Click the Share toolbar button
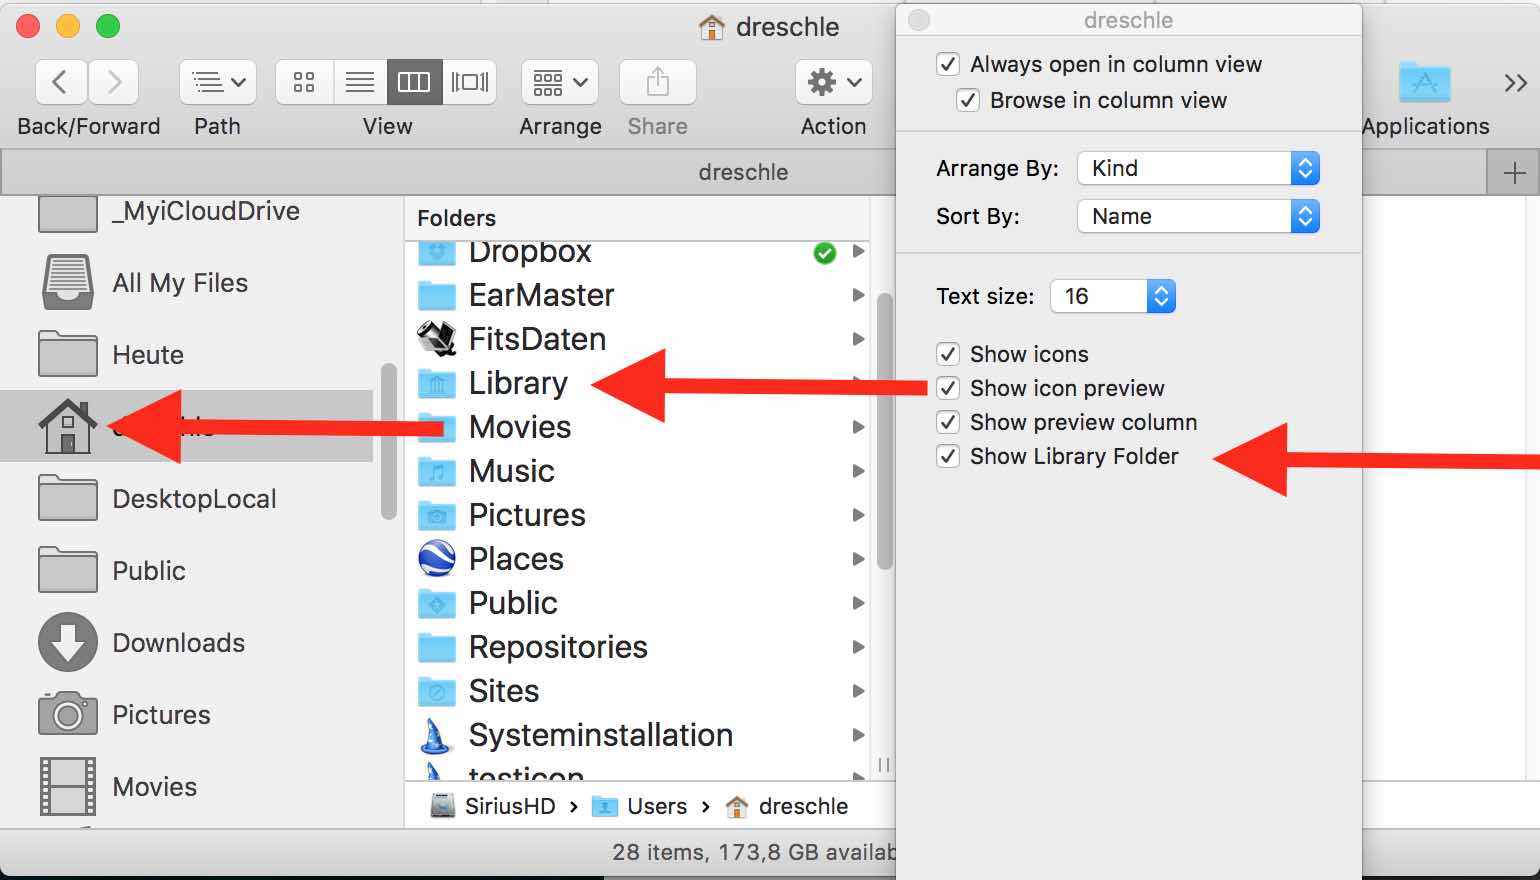1540x880 pixels. point(657,82)
